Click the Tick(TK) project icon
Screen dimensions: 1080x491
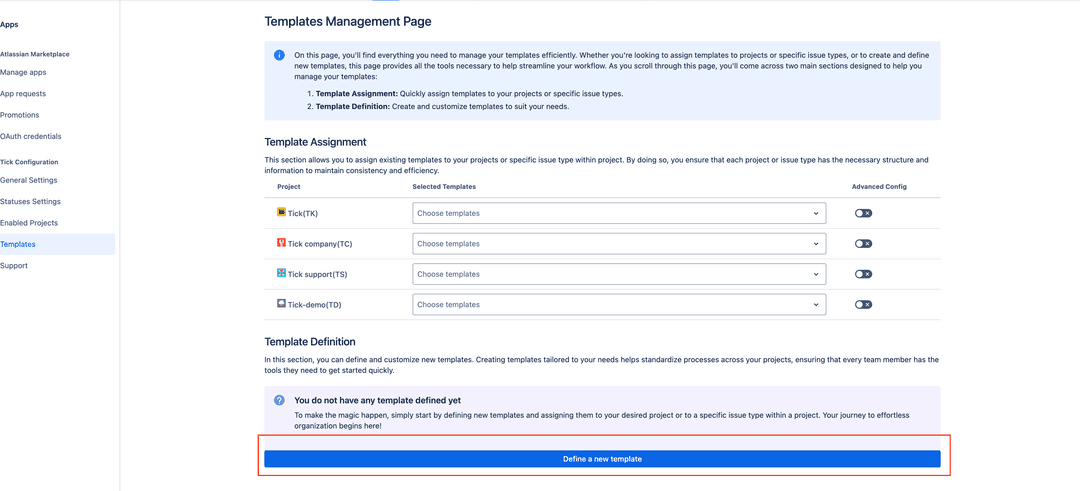pyautogui.click(x=282, y=212)
